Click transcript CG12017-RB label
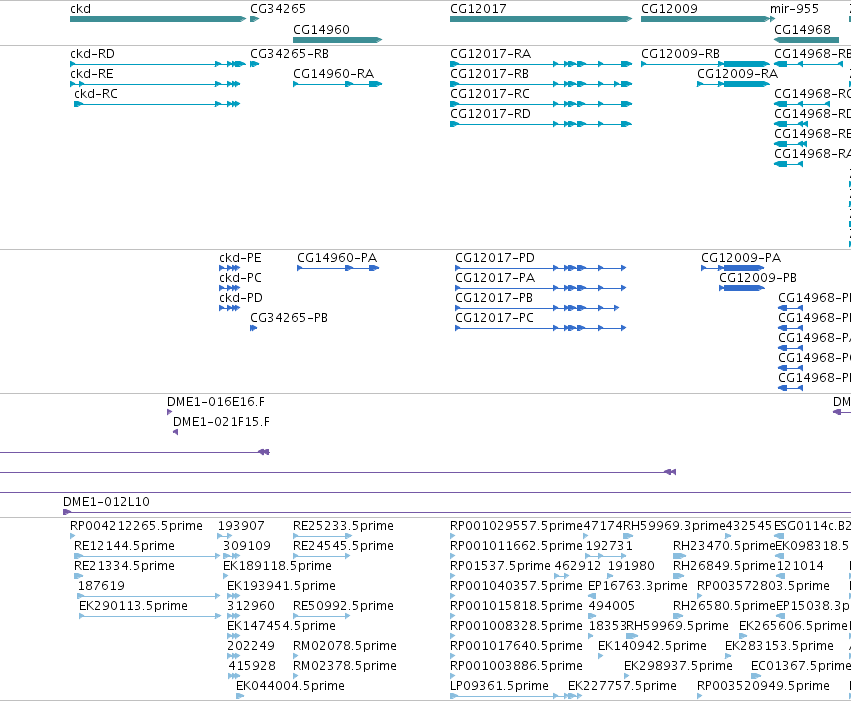The height and width of the screenshot is (701, 851). (490, 74)
